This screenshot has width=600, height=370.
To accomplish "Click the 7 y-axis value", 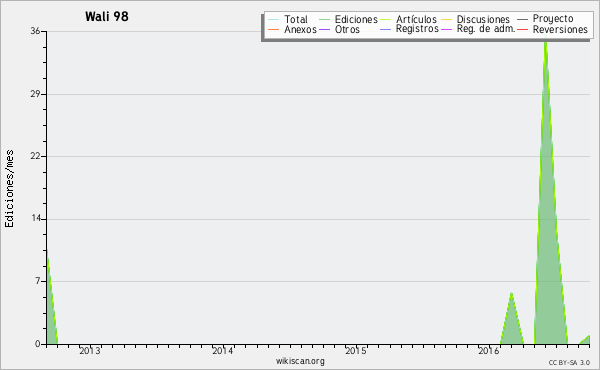I will 38,281.
